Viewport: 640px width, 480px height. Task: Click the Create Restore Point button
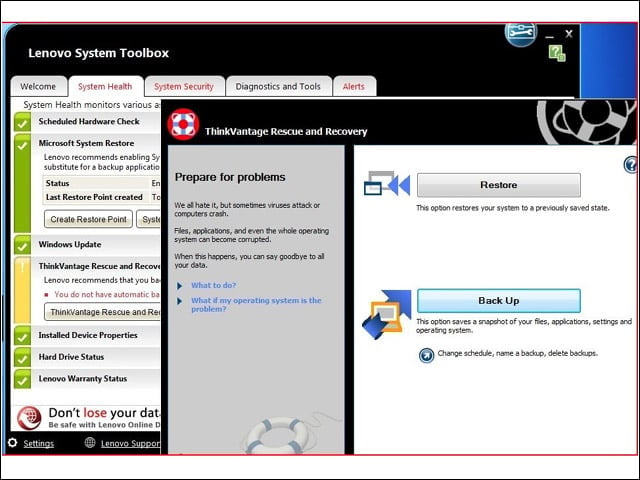pos(88,219)
